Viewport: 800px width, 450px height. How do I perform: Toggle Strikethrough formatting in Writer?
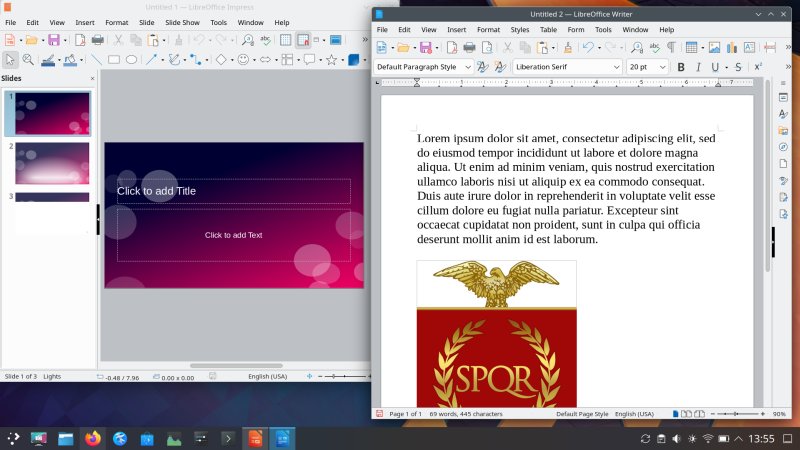738,67
